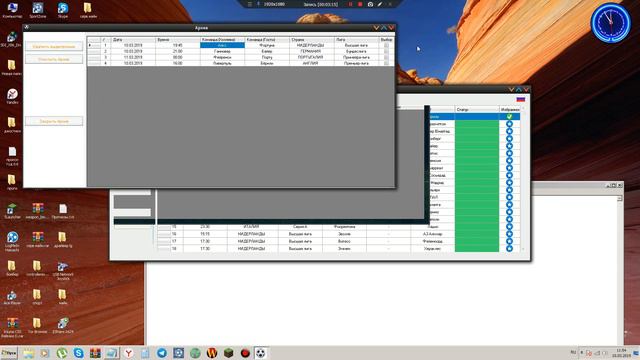Open the globe browser icon on the taskbar
This screenshot has height=360, width=640.
(195, 353)
